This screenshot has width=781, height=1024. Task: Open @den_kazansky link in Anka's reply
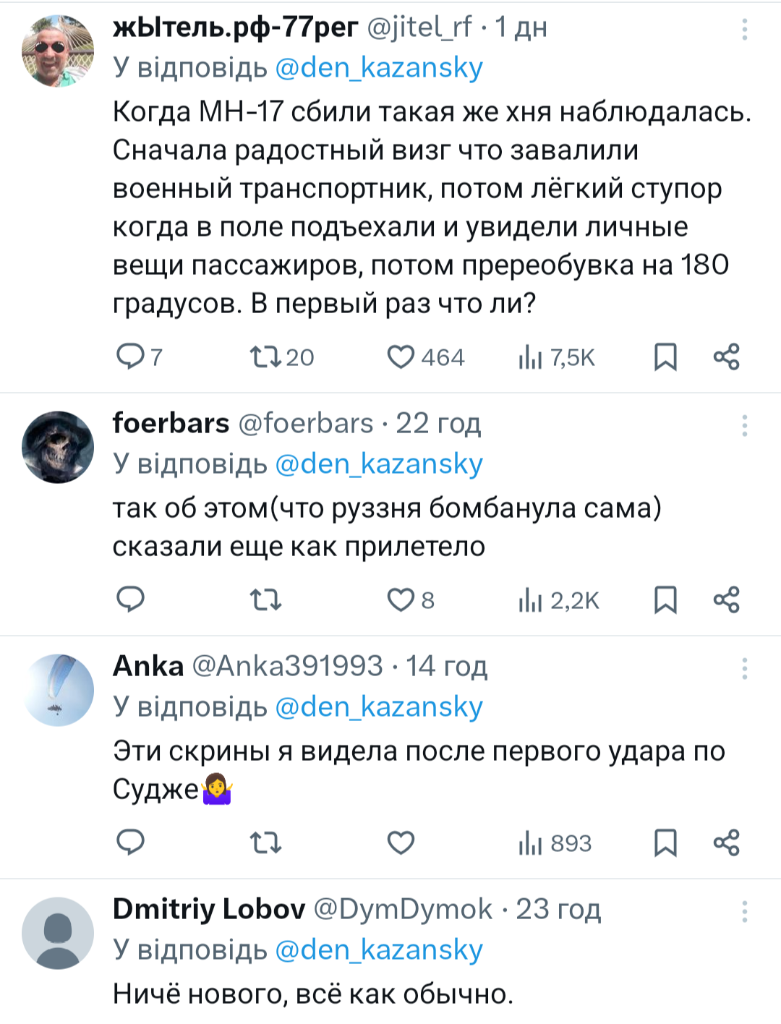tap(378, 707)
